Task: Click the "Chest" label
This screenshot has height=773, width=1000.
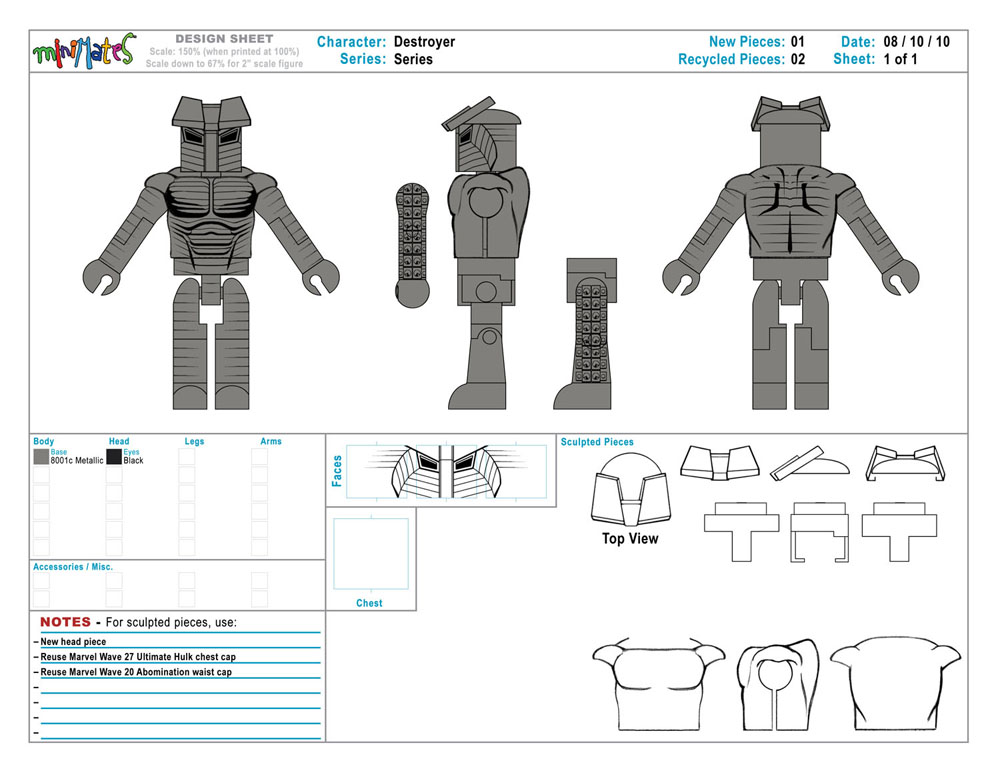Action: (x=369, y=603)
